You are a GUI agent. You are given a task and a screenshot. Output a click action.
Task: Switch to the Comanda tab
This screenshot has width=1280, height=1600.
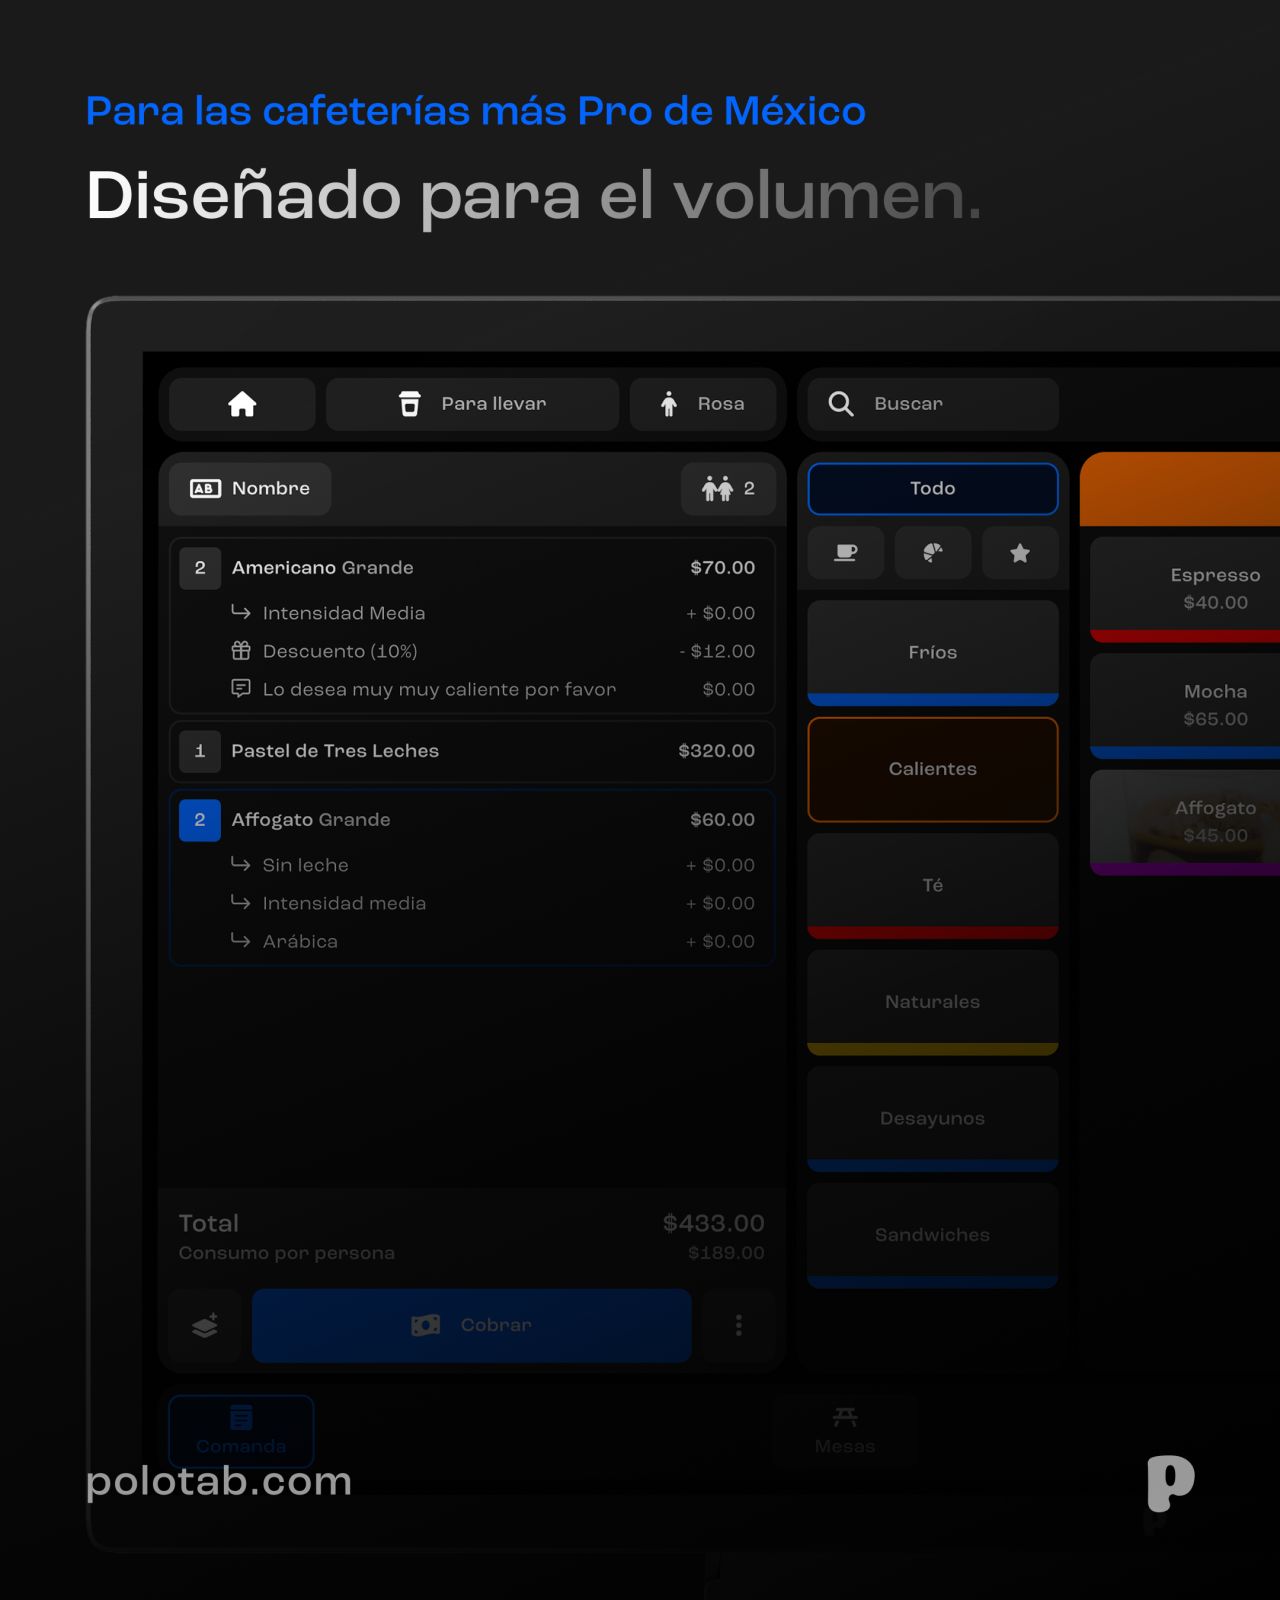241,1431
